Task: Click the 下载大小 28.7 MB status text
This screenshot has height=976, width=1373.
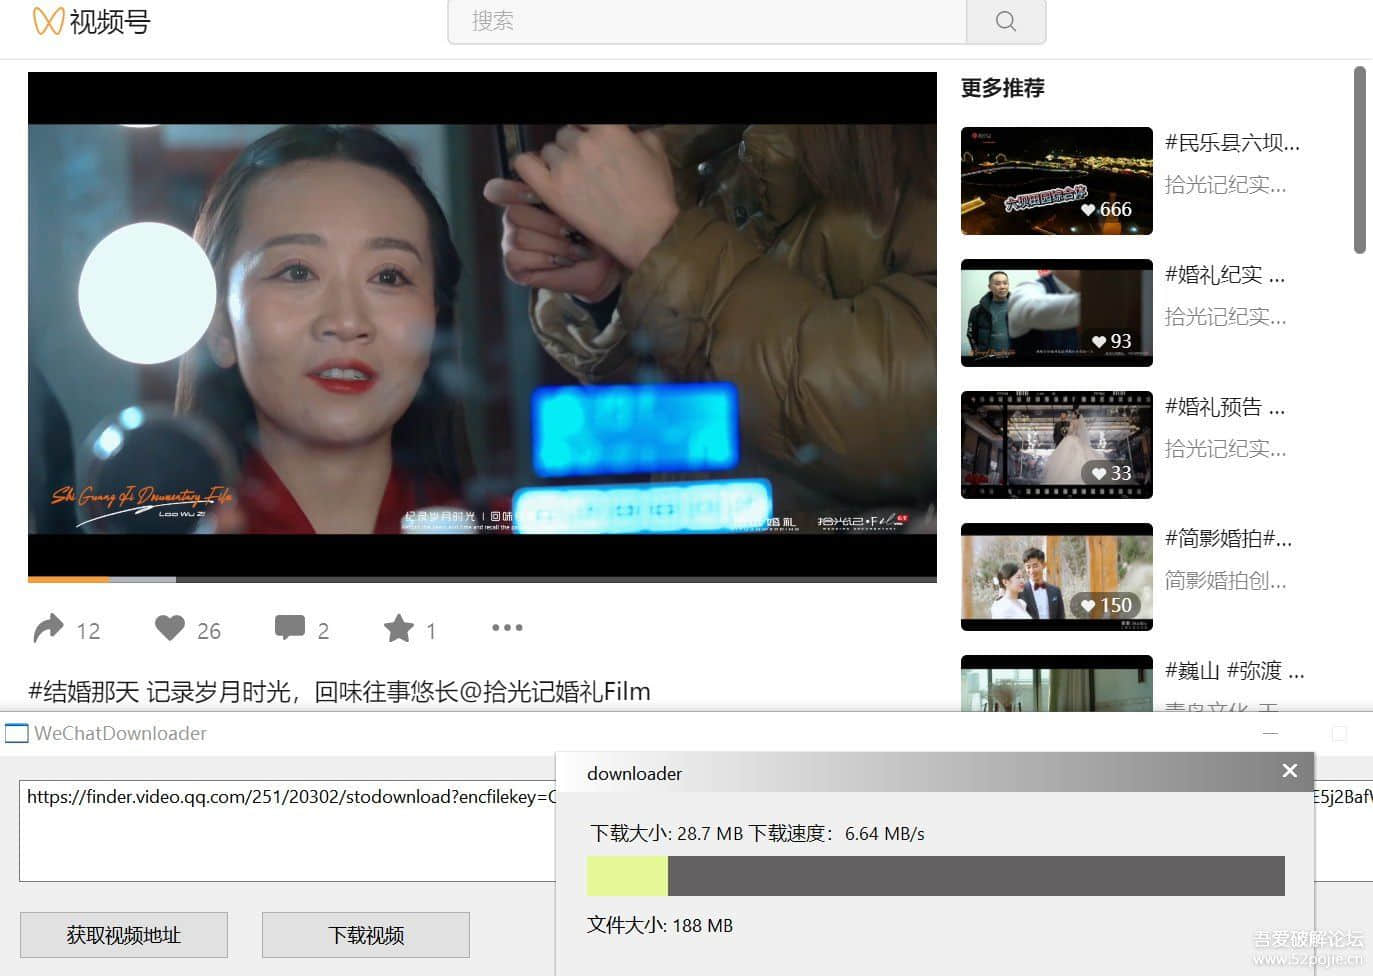Action: pos(757,833)
